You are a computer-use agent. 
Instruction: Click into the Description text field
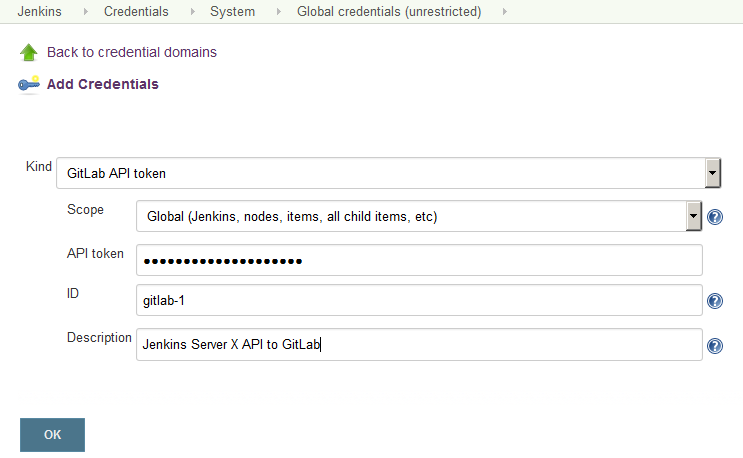click(x=419, y=344)
